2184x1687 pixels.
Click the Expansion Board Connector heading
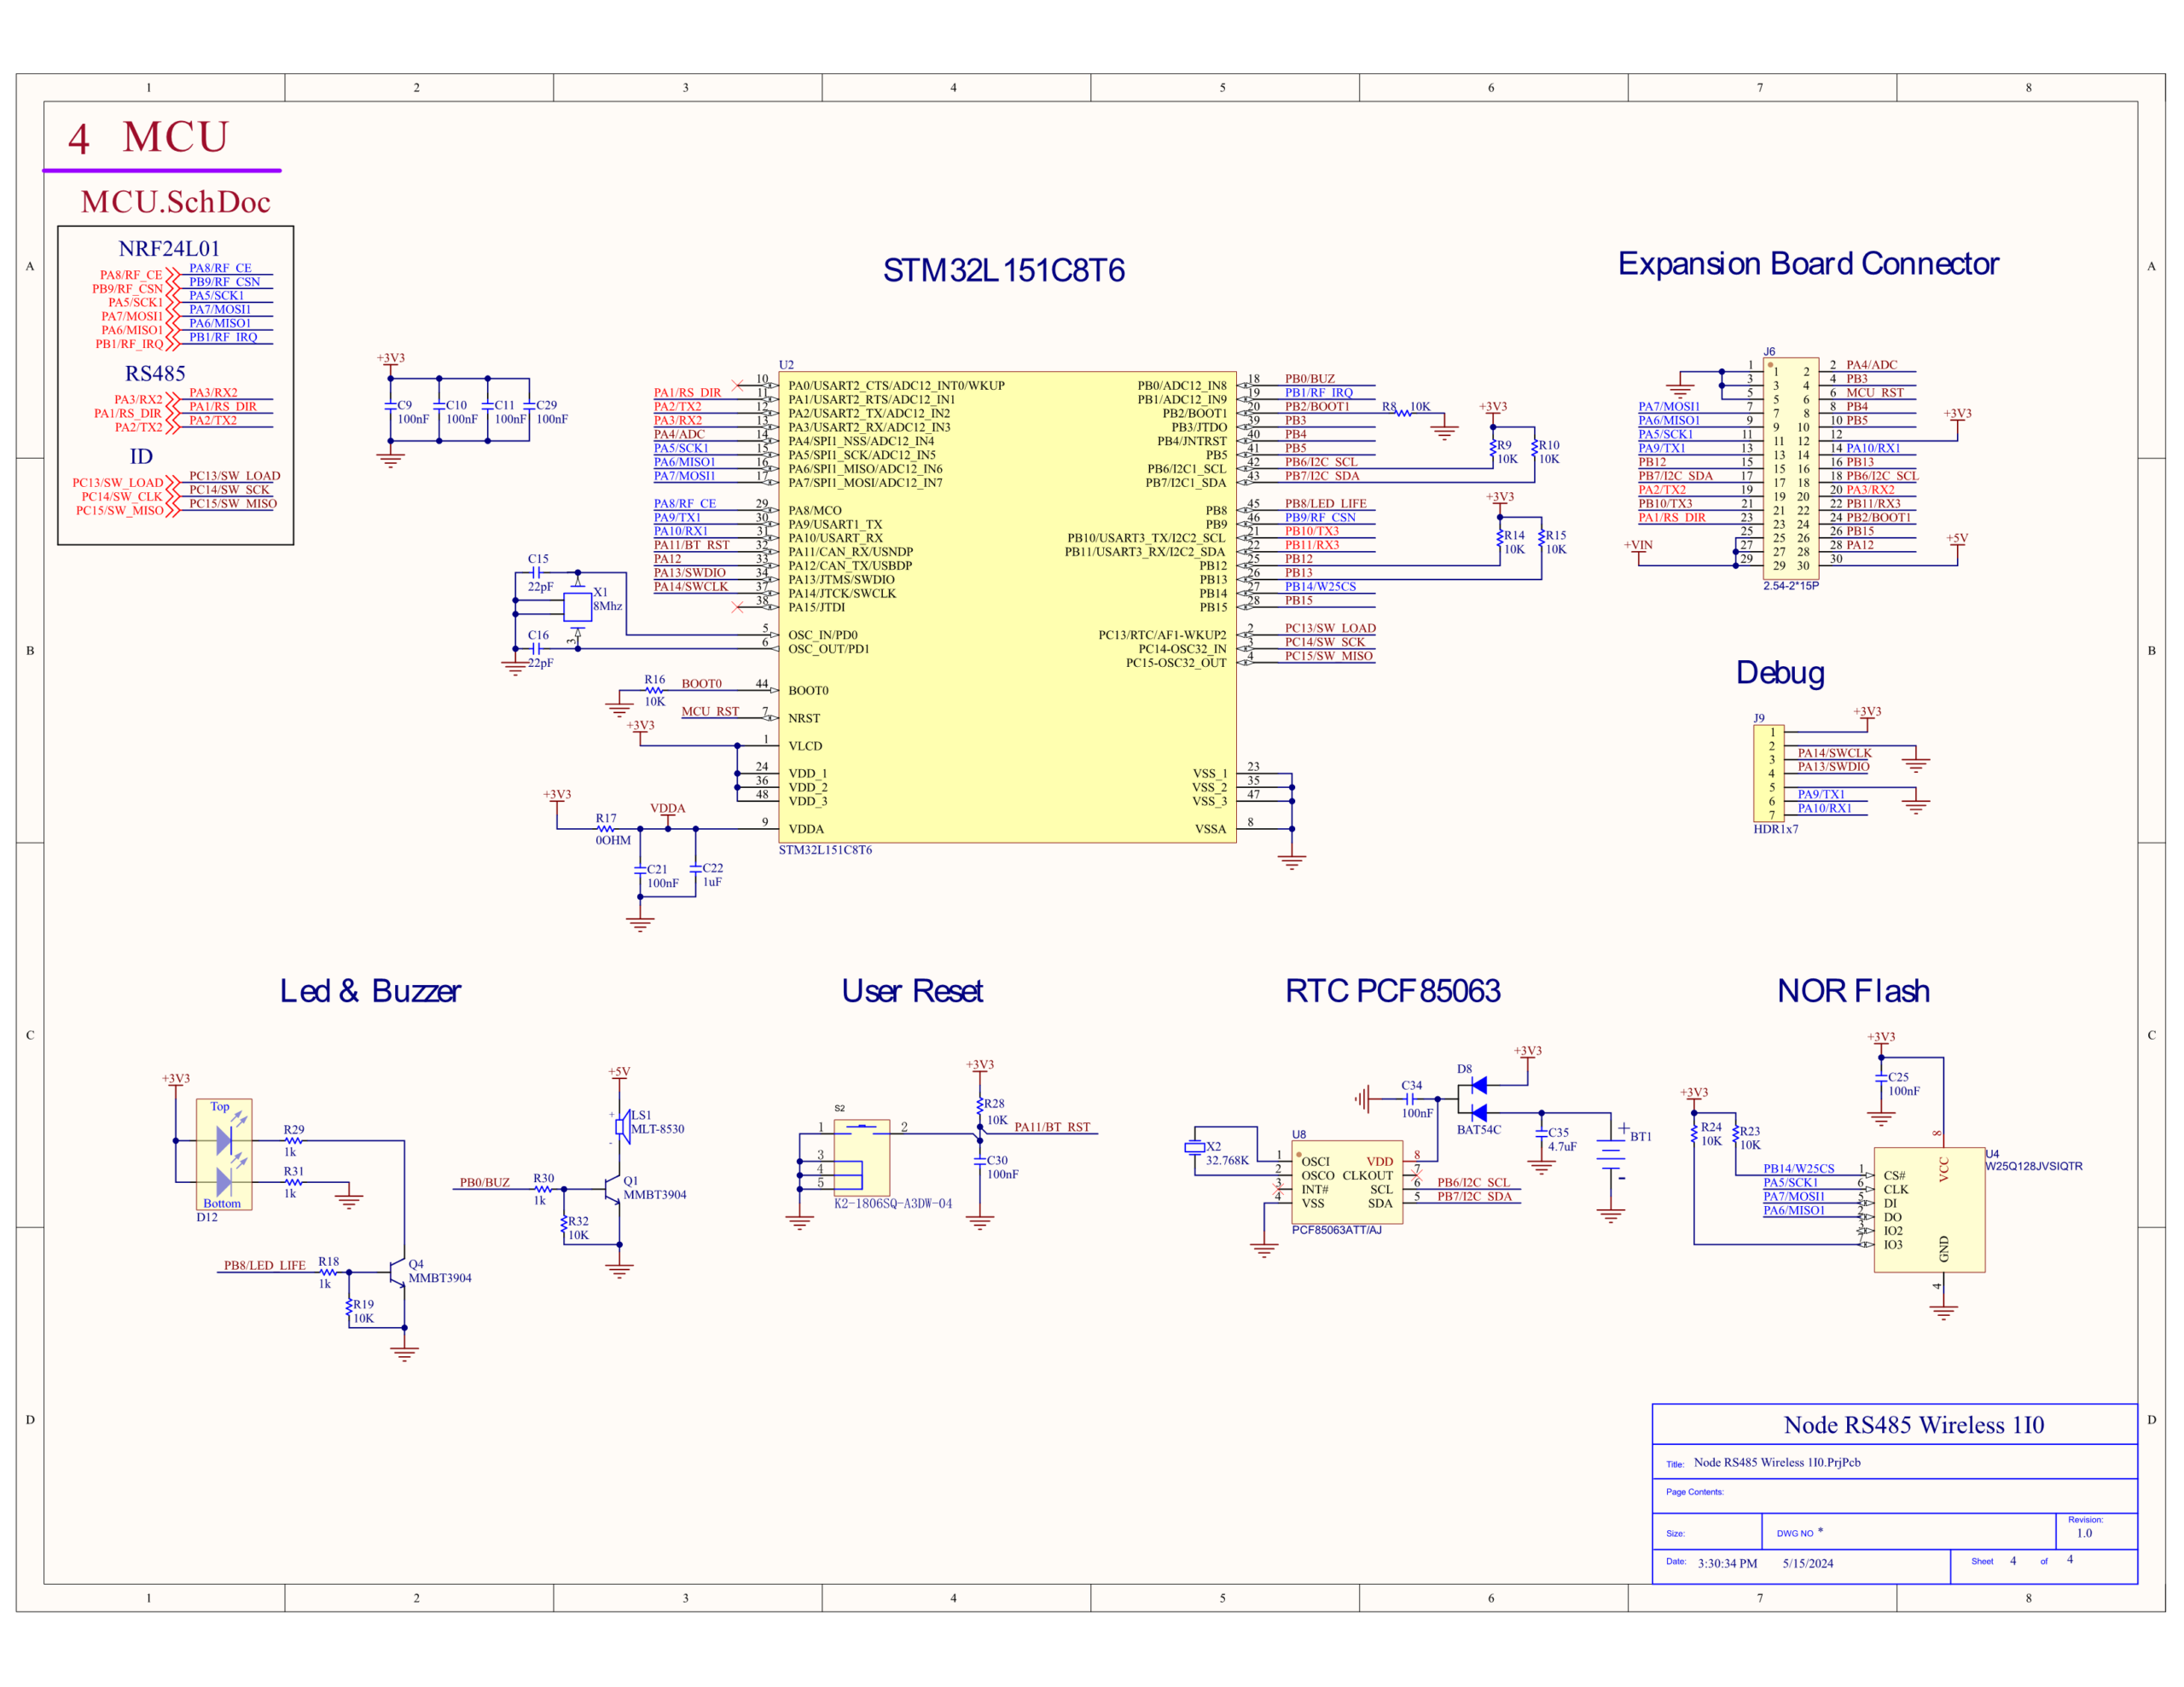point(1808,263)
